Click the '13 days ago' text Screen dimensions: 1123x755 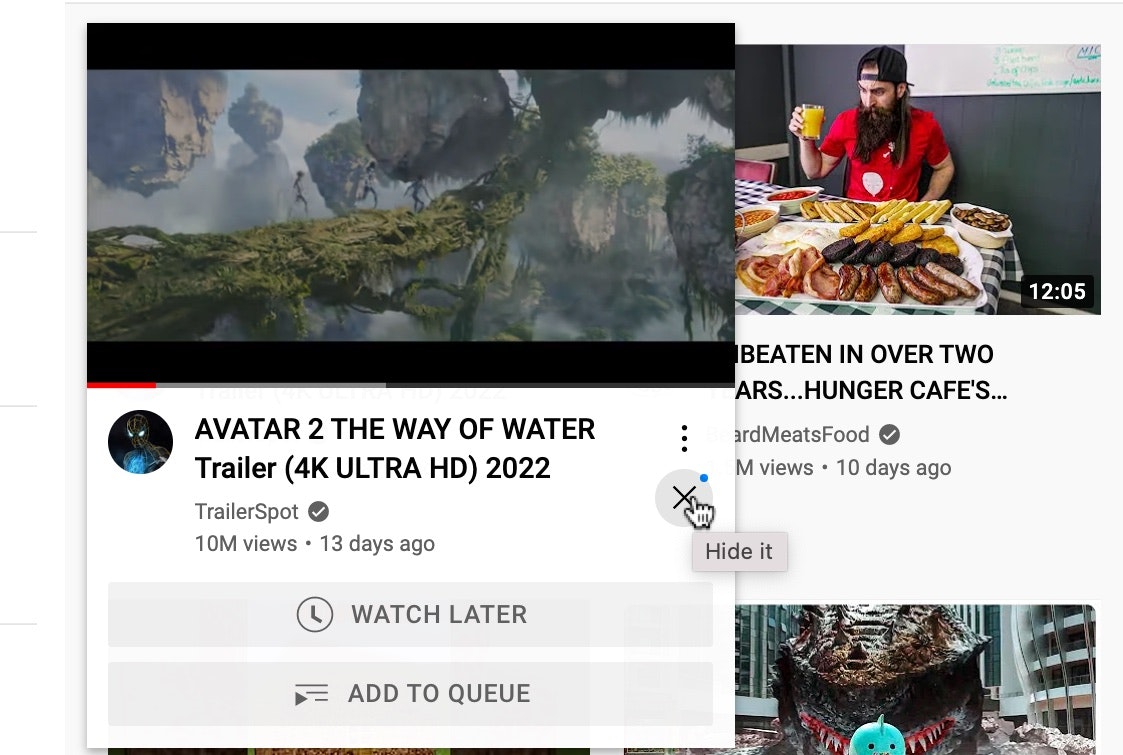pyautogui.click(x=377, y=544)
